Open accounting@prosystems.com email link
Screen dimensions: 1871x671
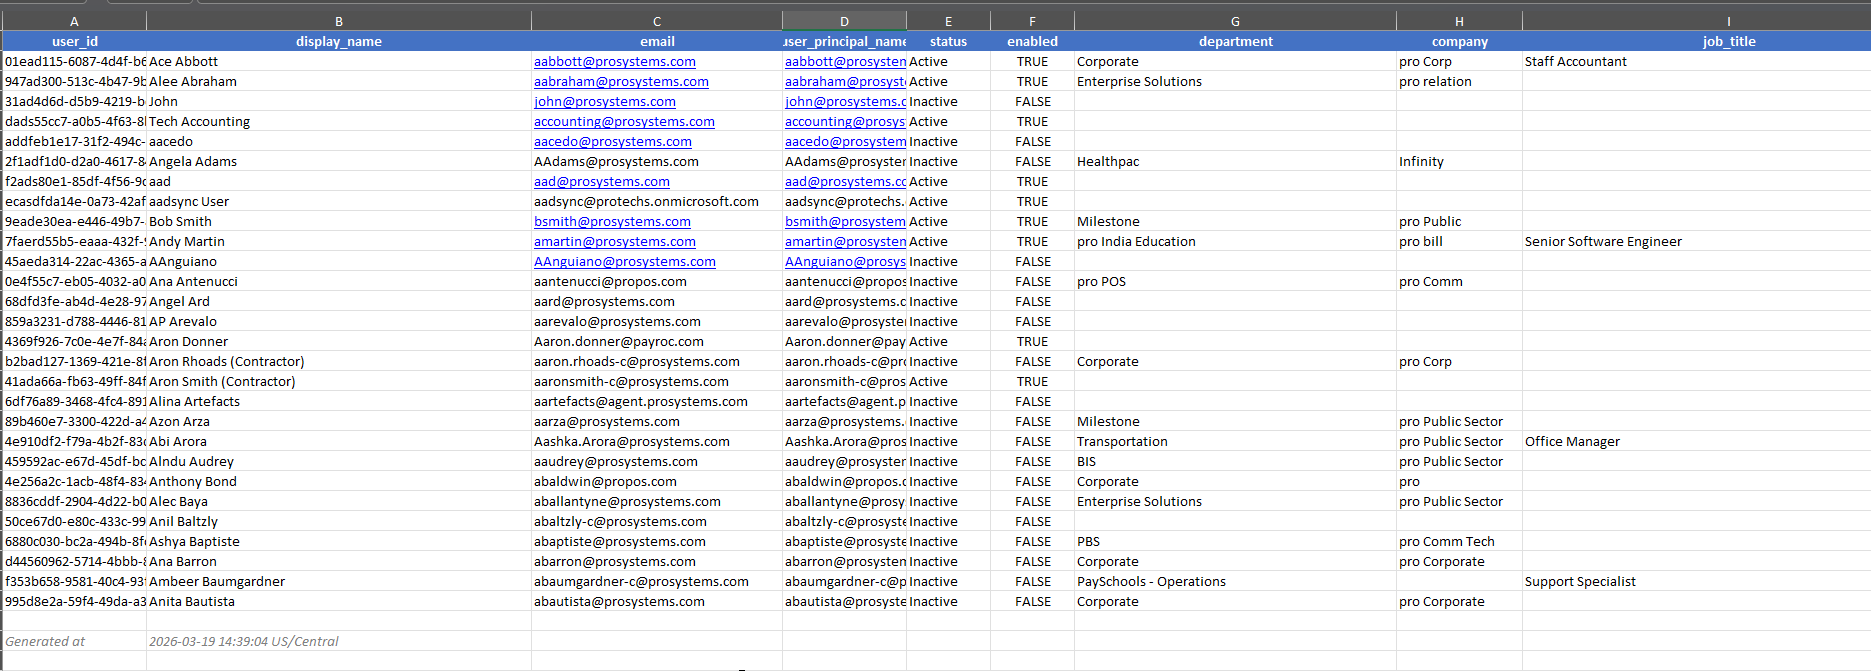click(624, 121)
